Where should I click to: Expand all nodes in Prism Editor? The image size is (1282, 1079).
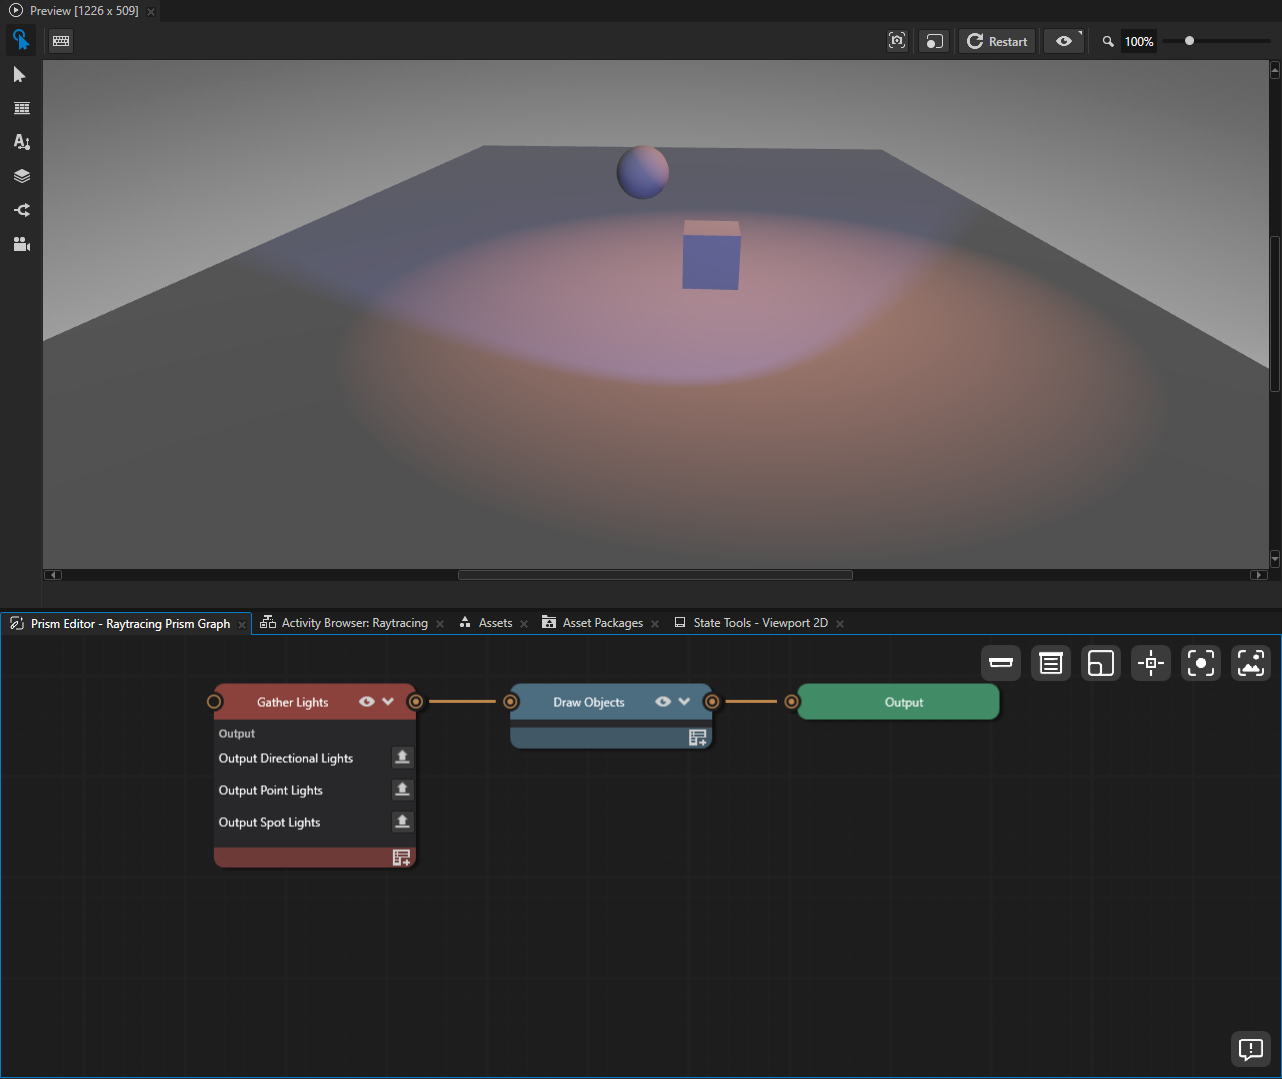click(1051, 663)
